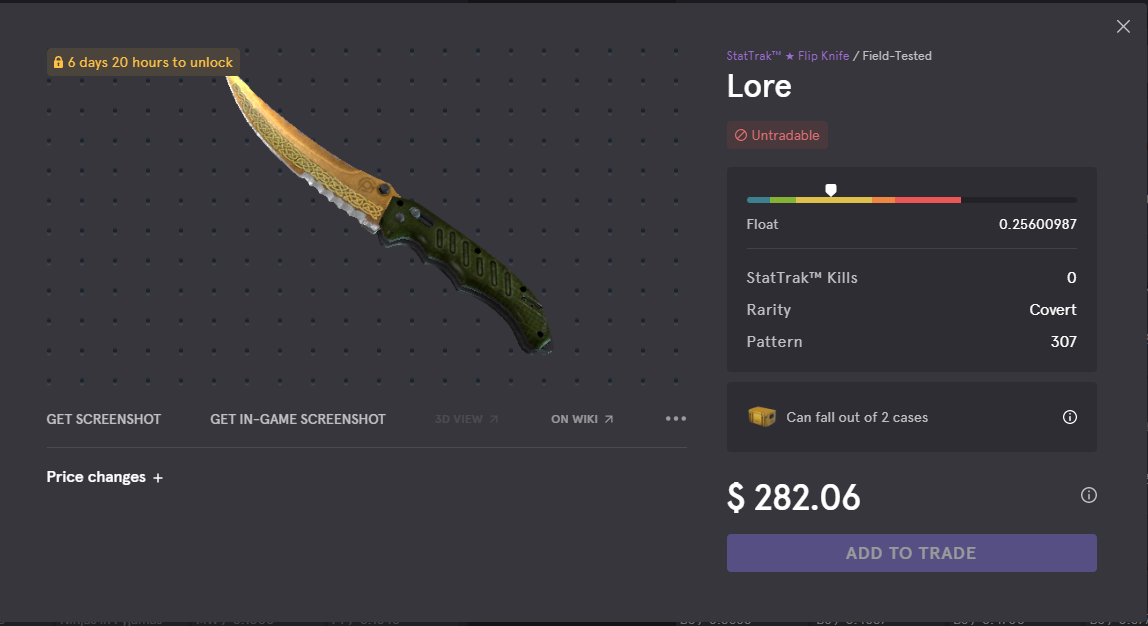The image size is (1148, 626).
Task: Open the 3D VIEW link
Action: point(466,419)
